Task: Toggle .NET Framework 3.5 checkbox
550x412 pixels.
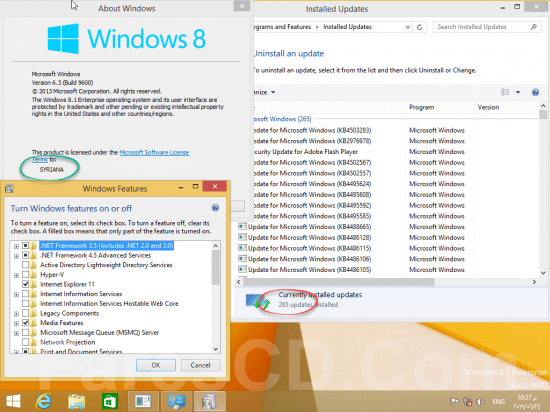Action: [26, 245]
